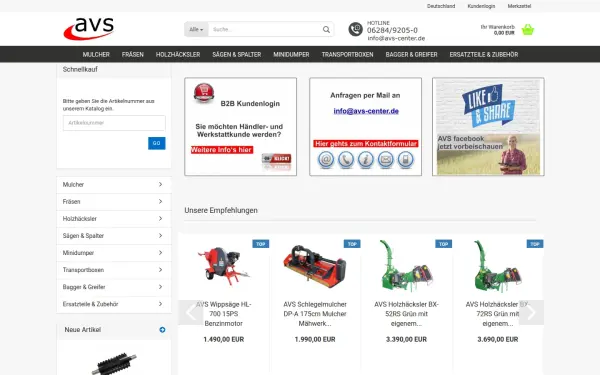Open AVS Wippsäge HL-700 15PS Benzinmotor title
The image size is (600, 375).
pyautogui.click(x=223, y=314)
